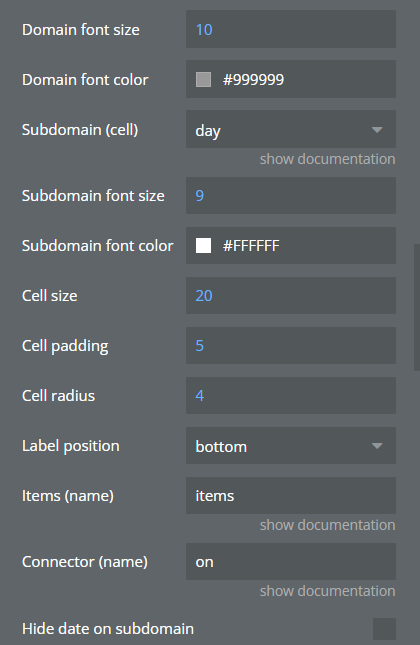Select the Subdomain font size field
The image size is (420, 645).
291,195
